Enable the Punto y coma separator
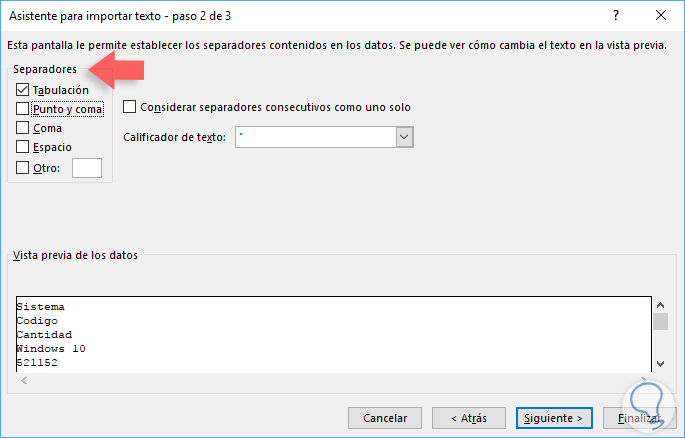The height and width of the screenshot is (438, 685). coord(23,109)
